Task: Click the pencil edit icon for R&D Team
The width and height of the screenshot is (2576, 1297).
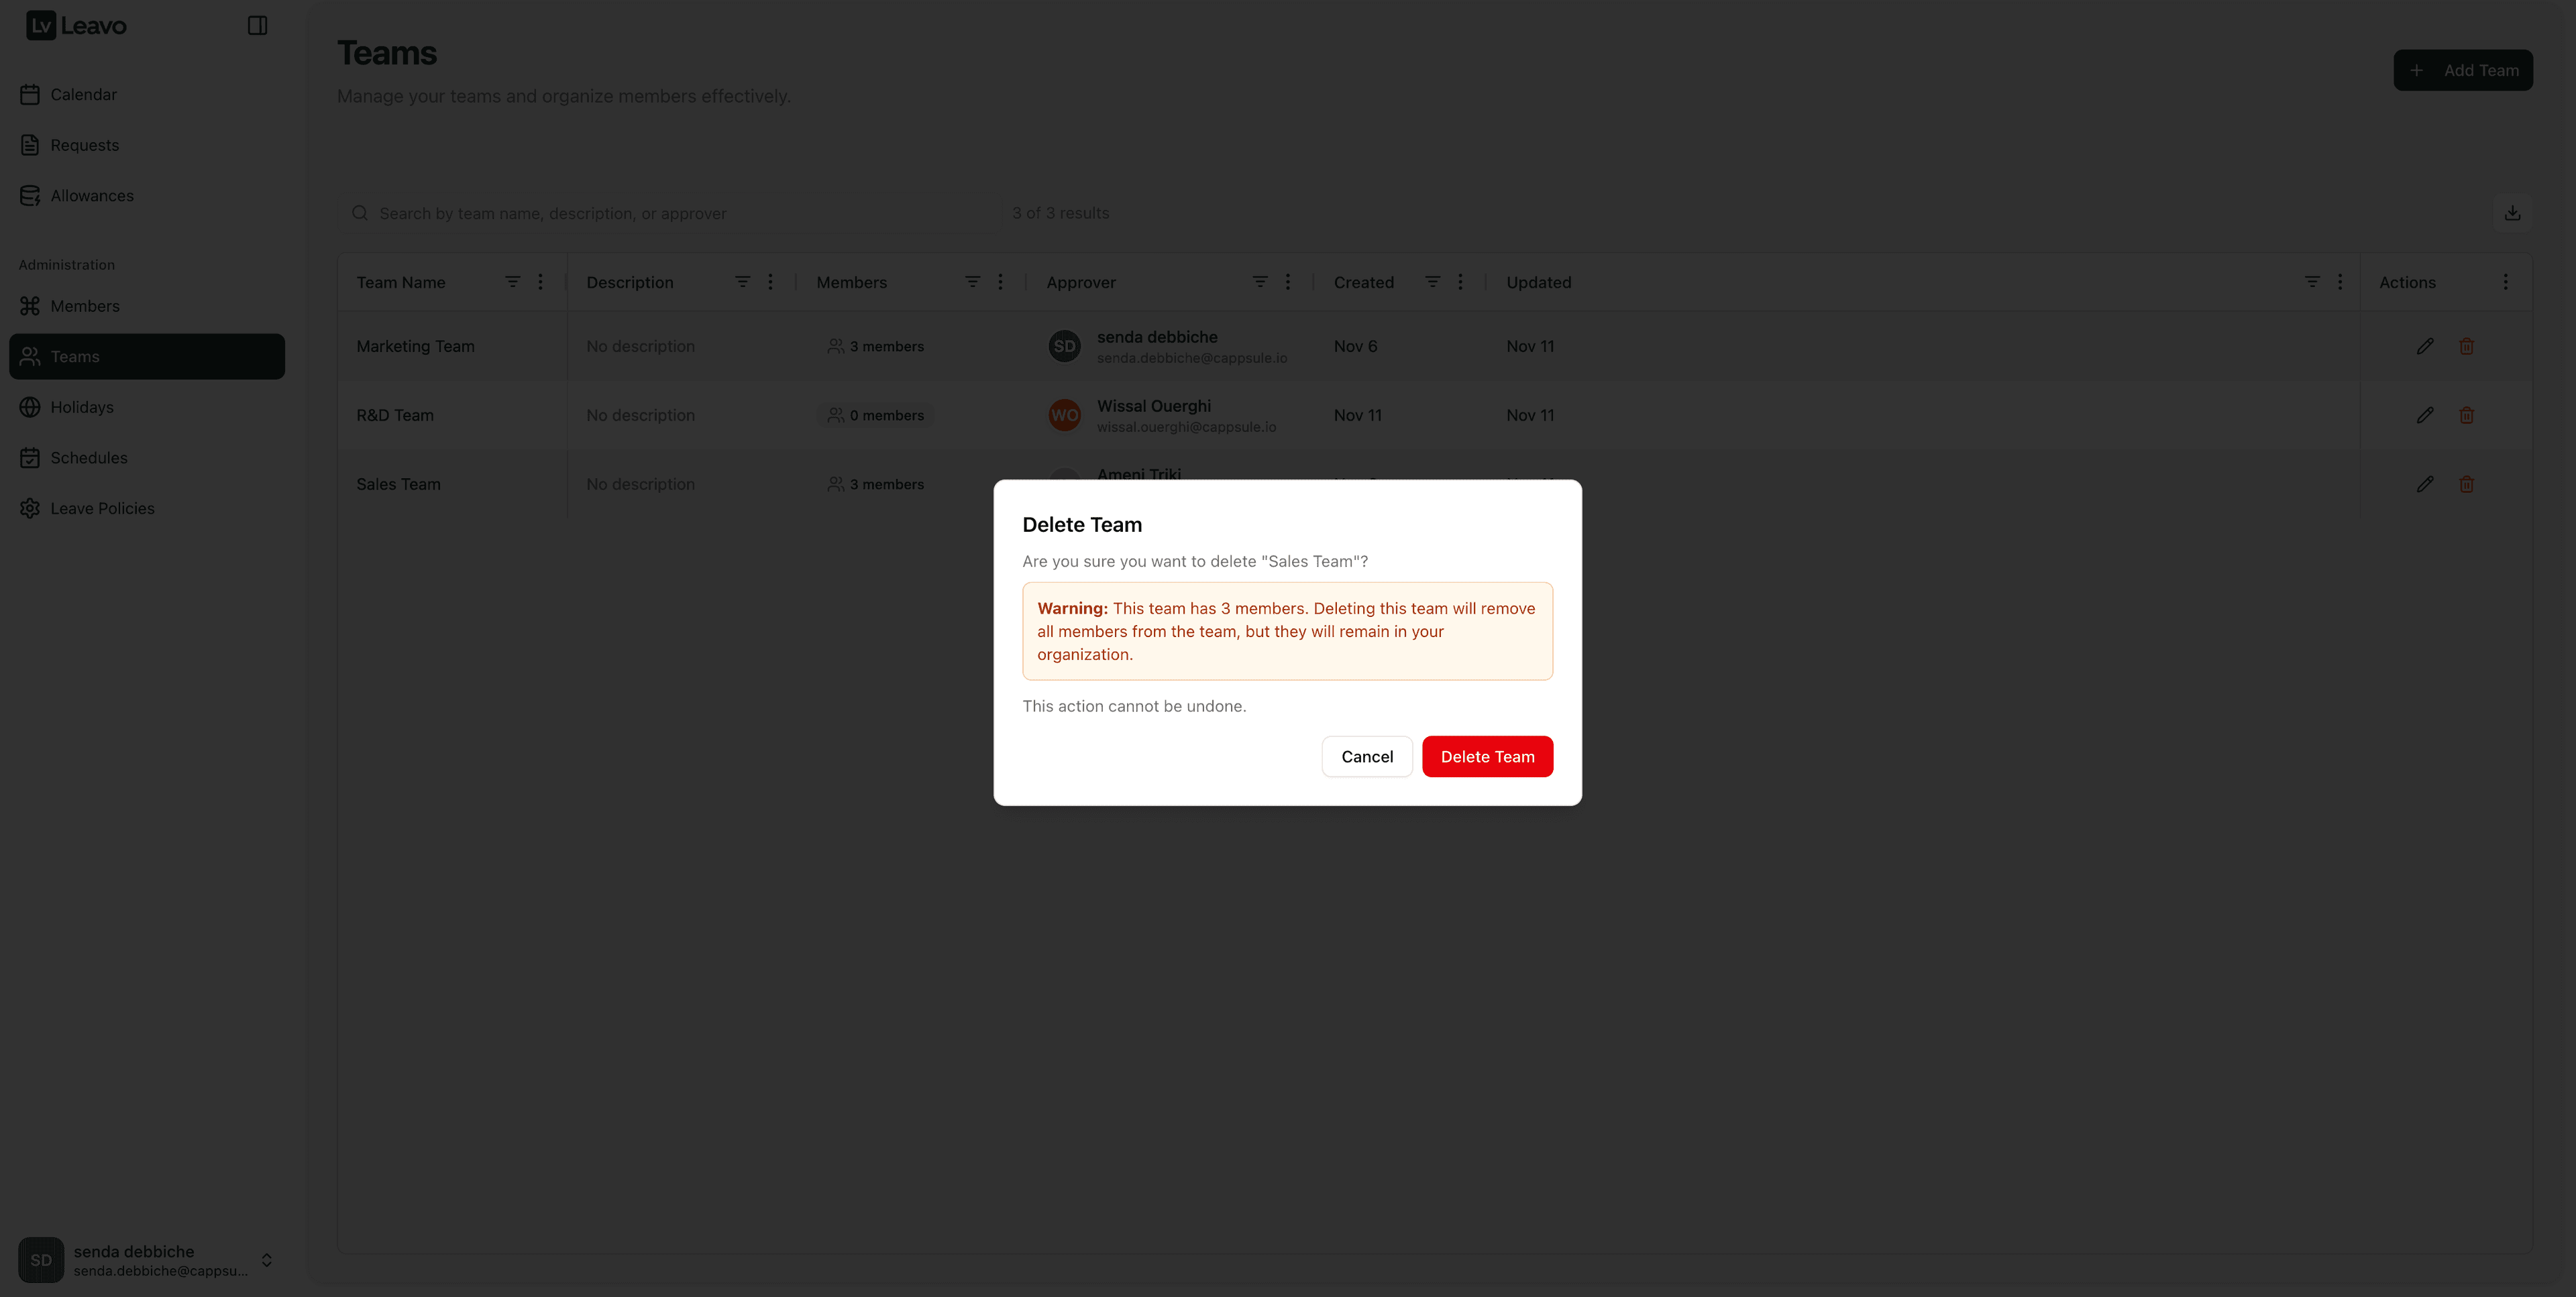Action: point(2424,415)
